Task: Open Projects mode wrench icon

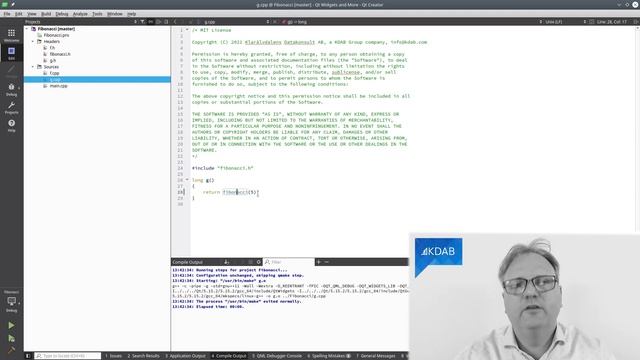Action: tap(11, 107)
